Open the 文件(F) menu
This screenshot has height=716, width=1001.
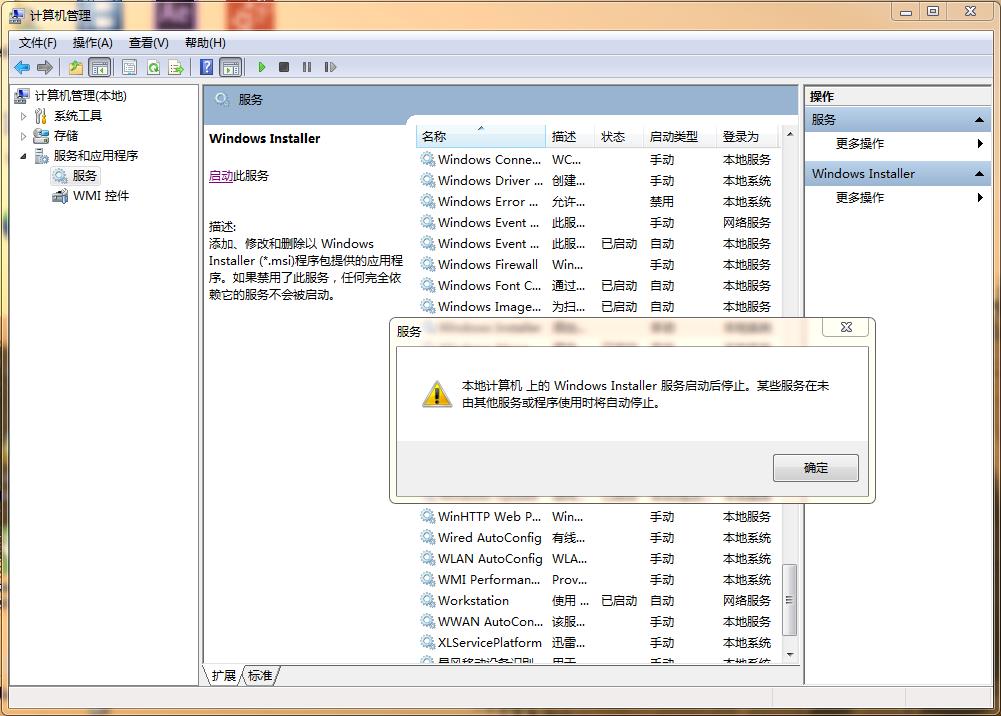click(38, 43)
